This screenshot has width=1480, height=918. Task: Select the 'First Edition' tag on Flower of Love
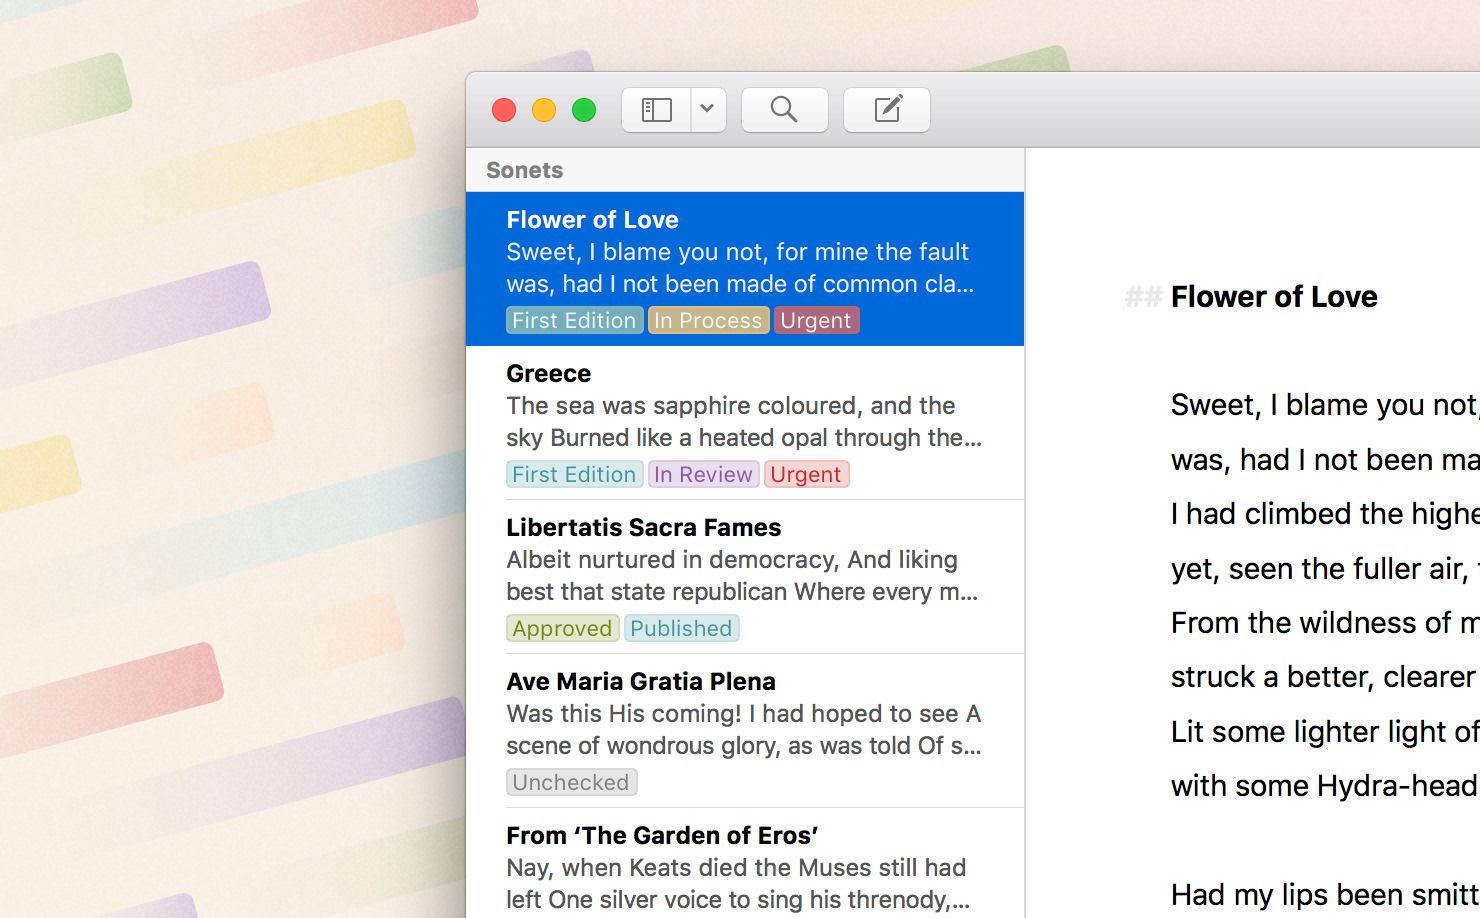574,320
